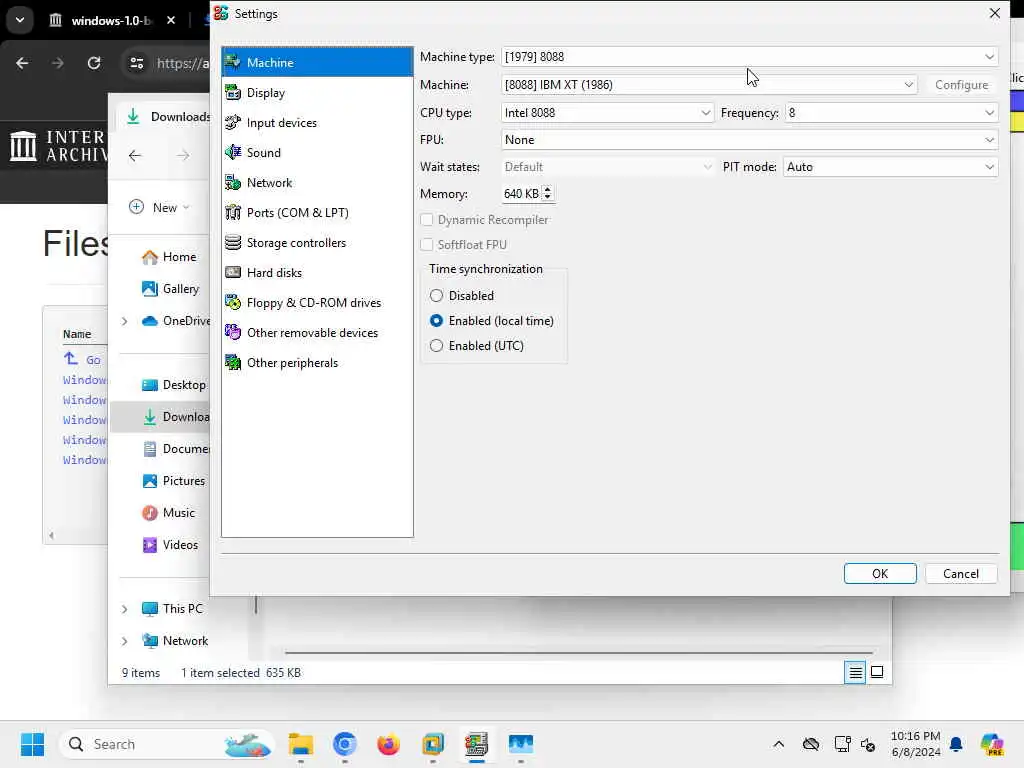The width and height of the screenshot is (1024, 768).
Task: Toggle Softfloat FPU checkbox
Action: point(426,245)
